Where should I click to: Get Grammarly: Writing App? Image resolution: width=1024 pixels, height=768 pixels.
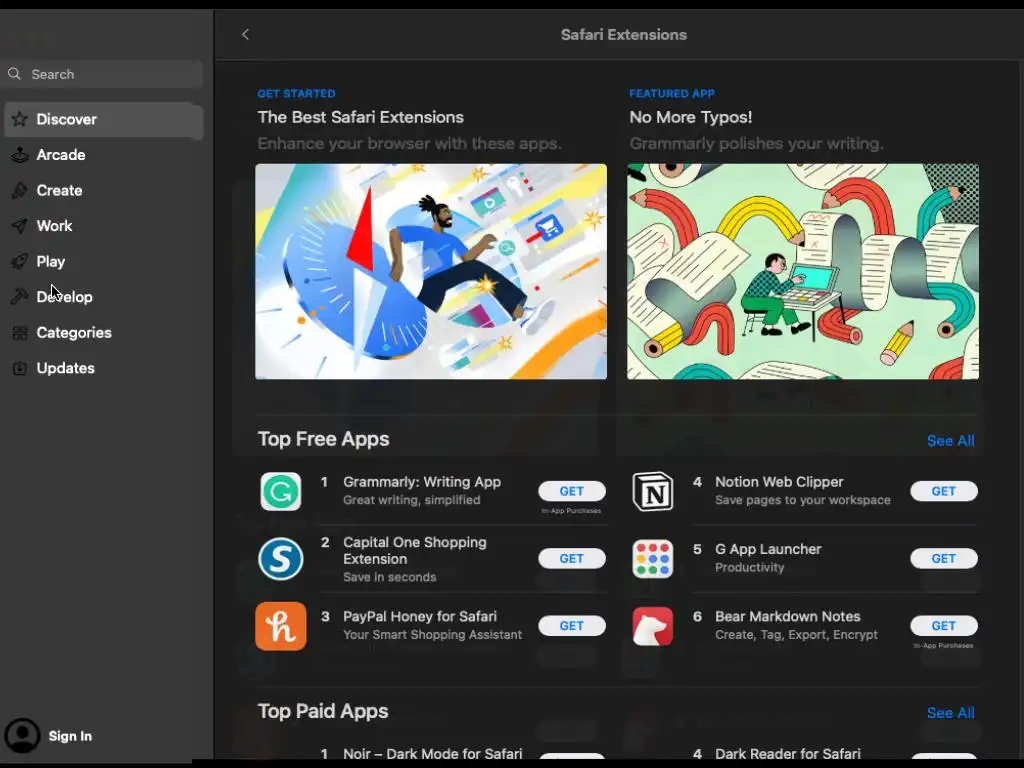[x=571, y=491]
